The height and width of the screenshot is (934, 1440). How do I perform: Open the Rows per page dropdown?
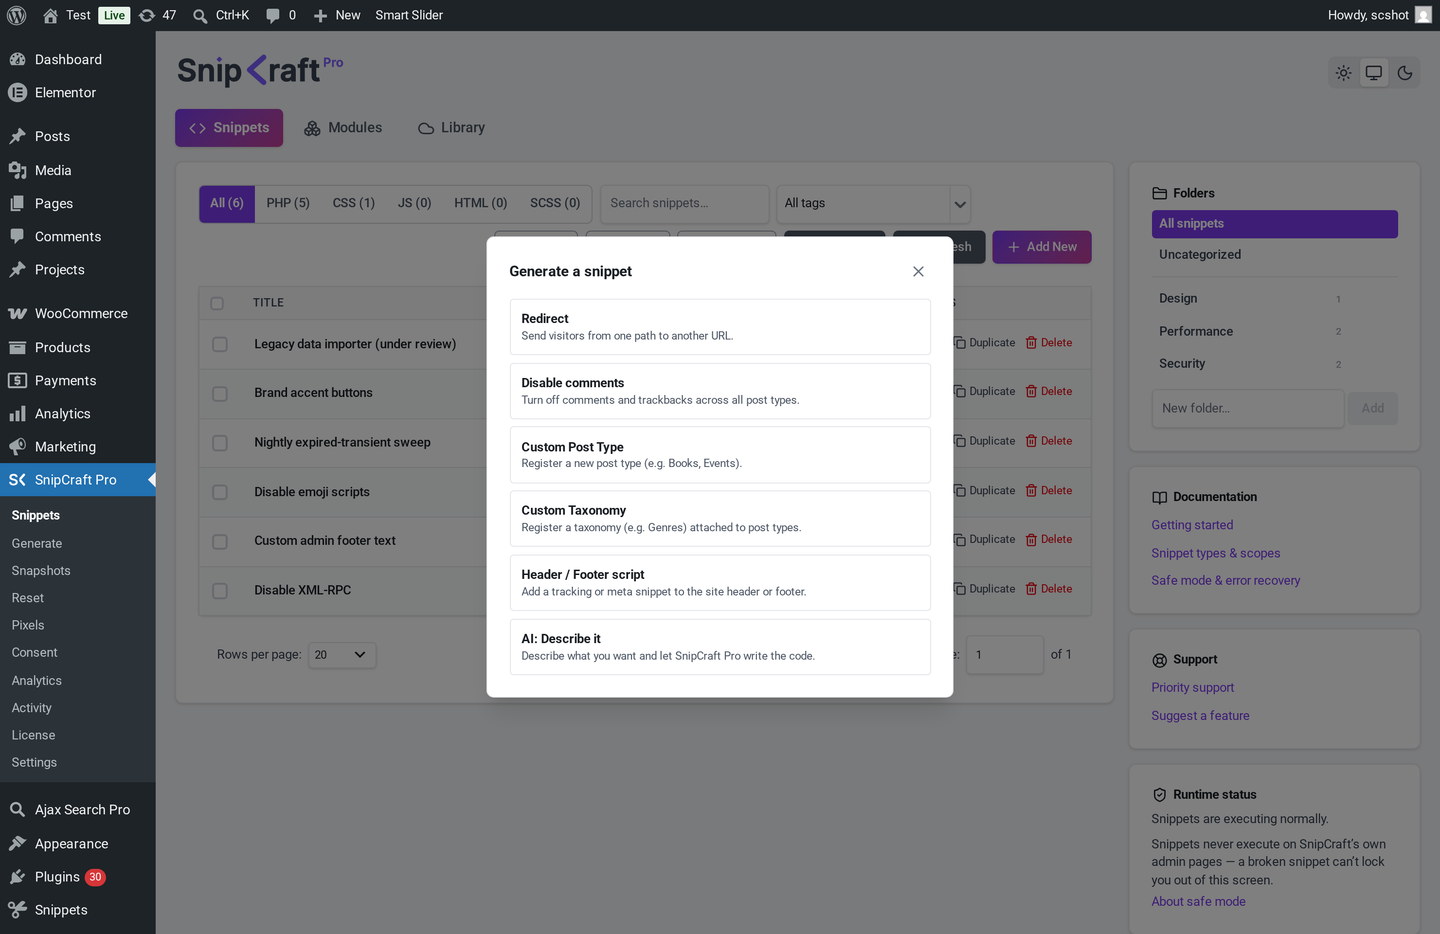342,655
